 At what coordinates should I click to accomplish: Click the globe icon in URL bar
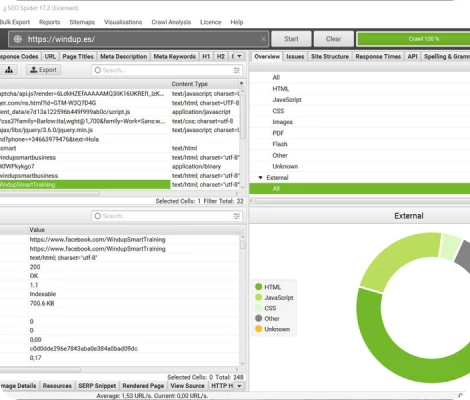tap(18, 39)
